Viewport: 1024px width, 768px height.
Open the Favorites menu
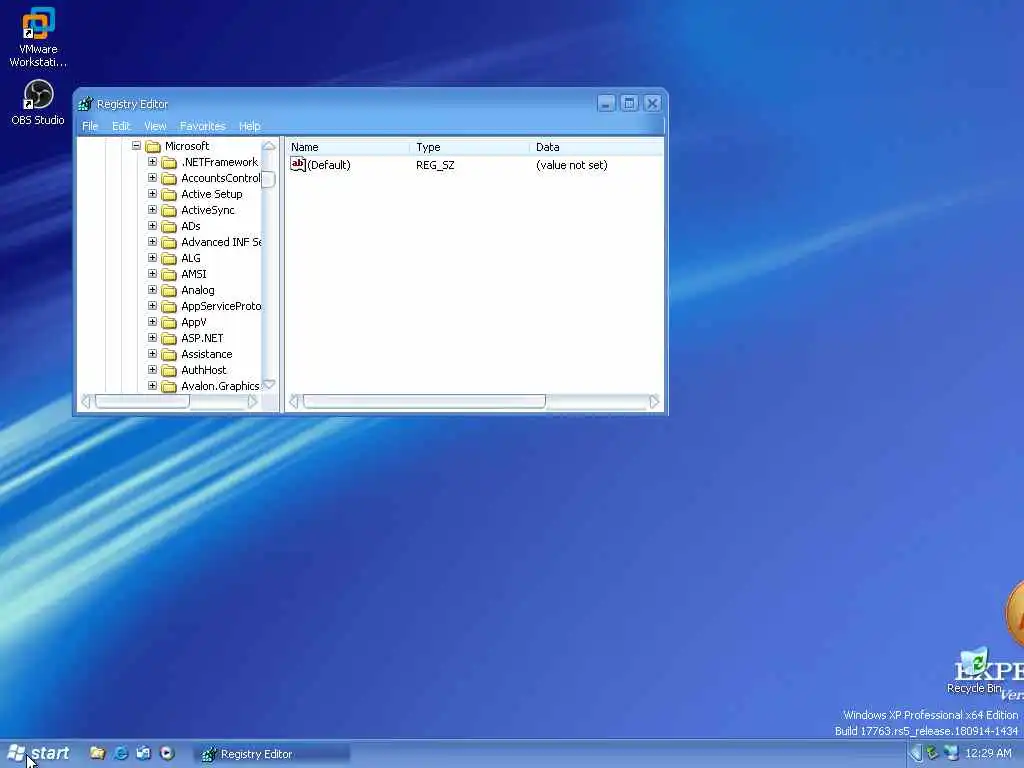coord(202,126)
